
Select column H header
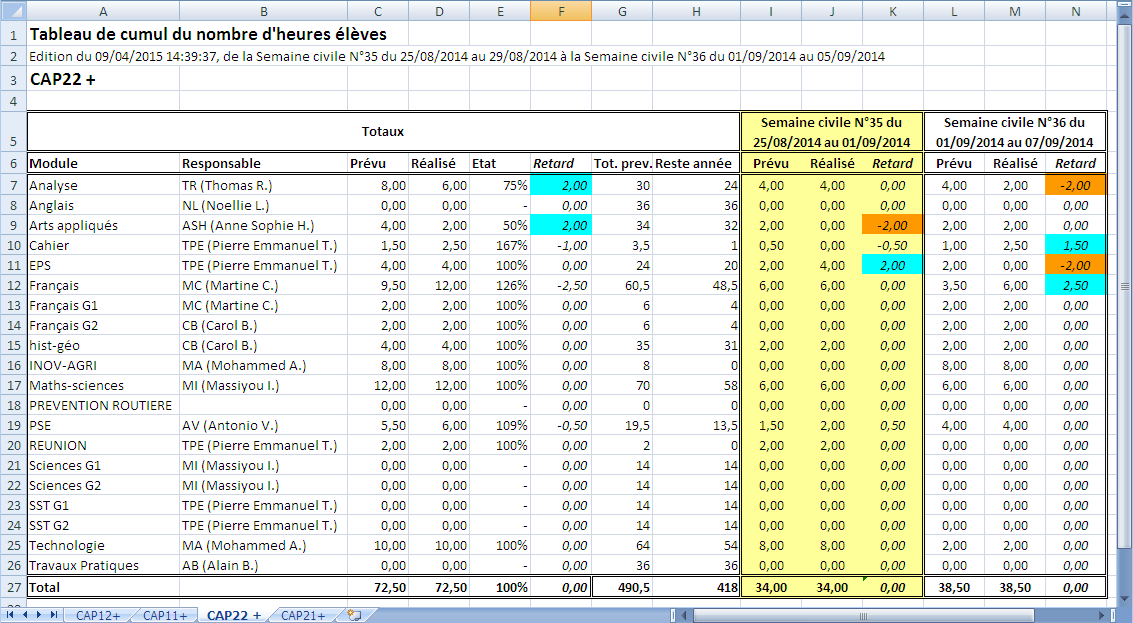click(696, 11)
